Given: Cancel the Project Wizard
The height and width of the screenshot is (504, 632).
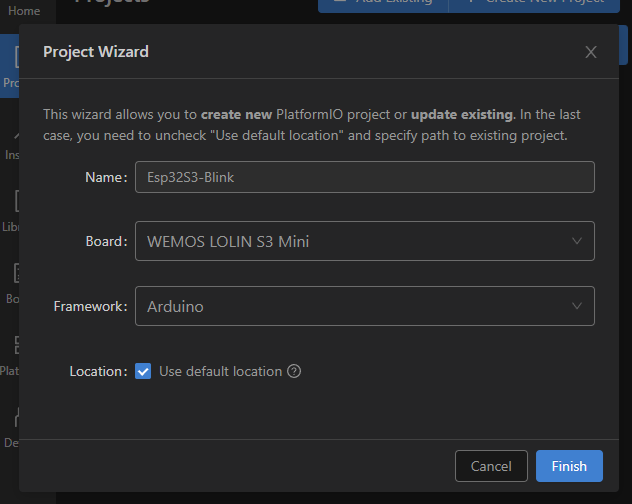Looking at the screenshot, I should click(491, 466).
